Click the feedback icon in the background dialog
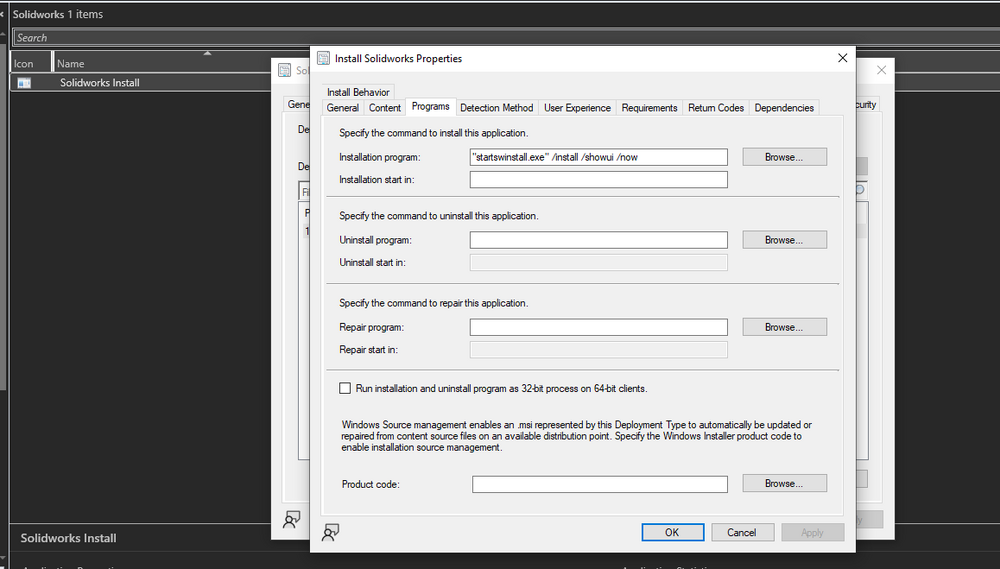Image resolution: width=1000 pixels, height=569 pixels. [291, 519]
